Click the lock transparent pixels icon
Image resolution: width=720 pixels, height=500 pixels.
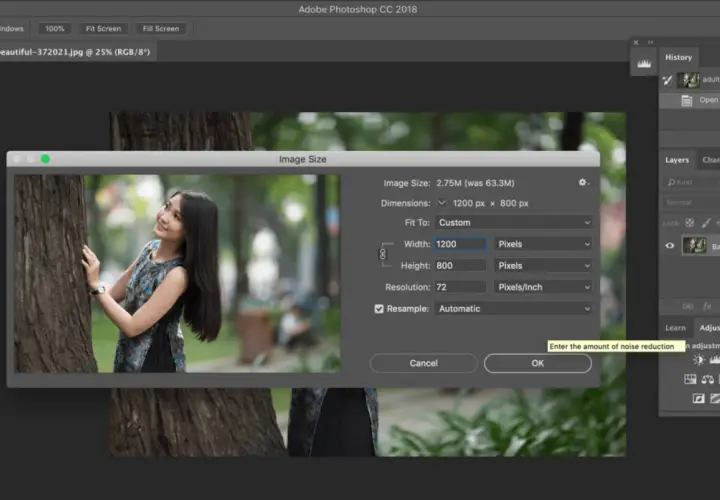coord(690,223)
